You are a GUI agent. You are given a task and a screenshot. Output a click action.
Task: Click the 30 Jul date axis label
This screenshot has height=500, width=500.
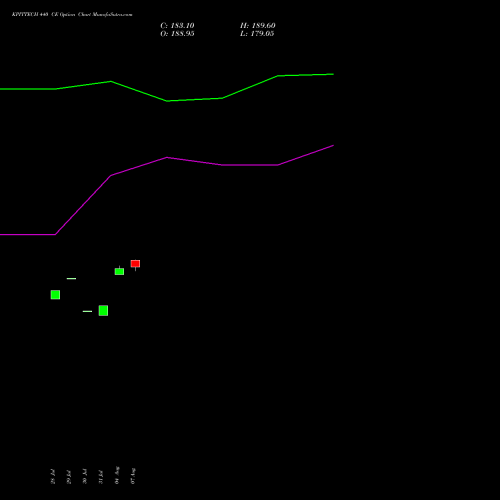(x=85, y=477)
